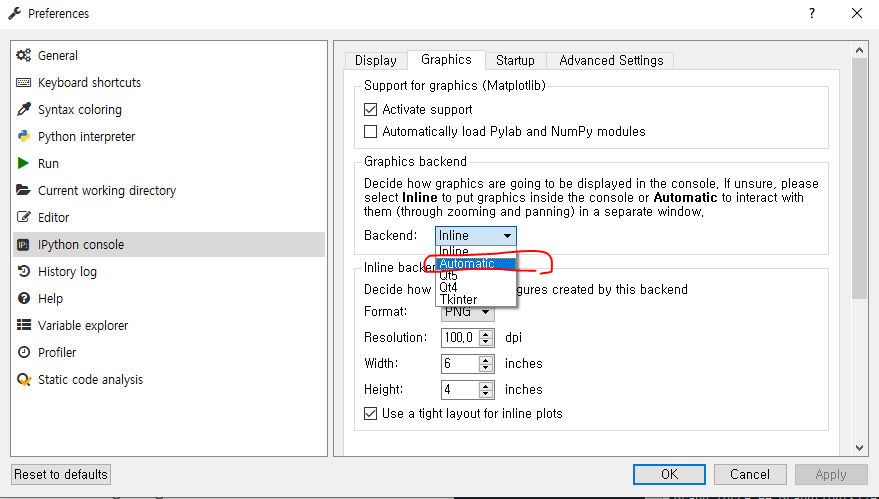Toggle tight layout for inline plots

pos(371,414)
